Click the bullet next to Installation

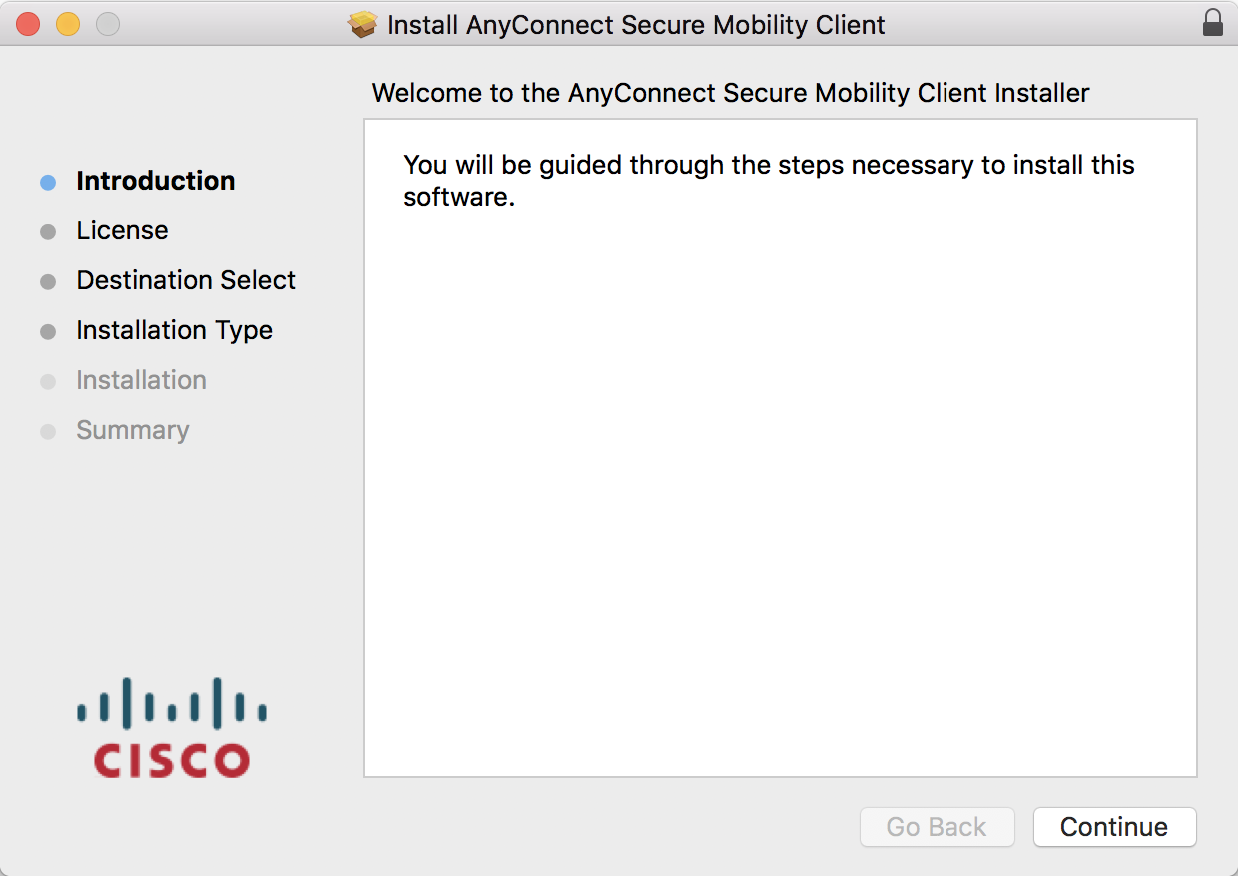point(48,381)
